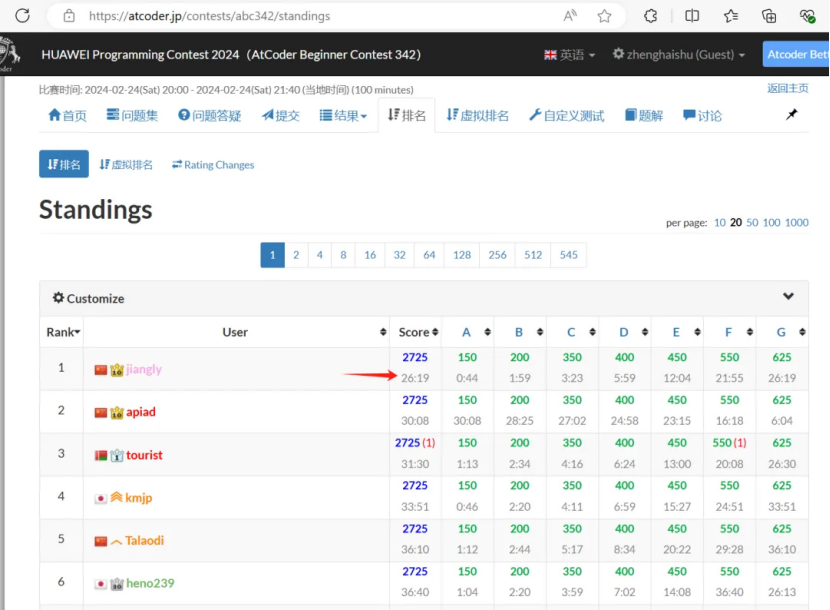Click the 首页 home icon
The width and height of the screenshot is (830, 610).
pyautogui.click(x=52, y=115)
